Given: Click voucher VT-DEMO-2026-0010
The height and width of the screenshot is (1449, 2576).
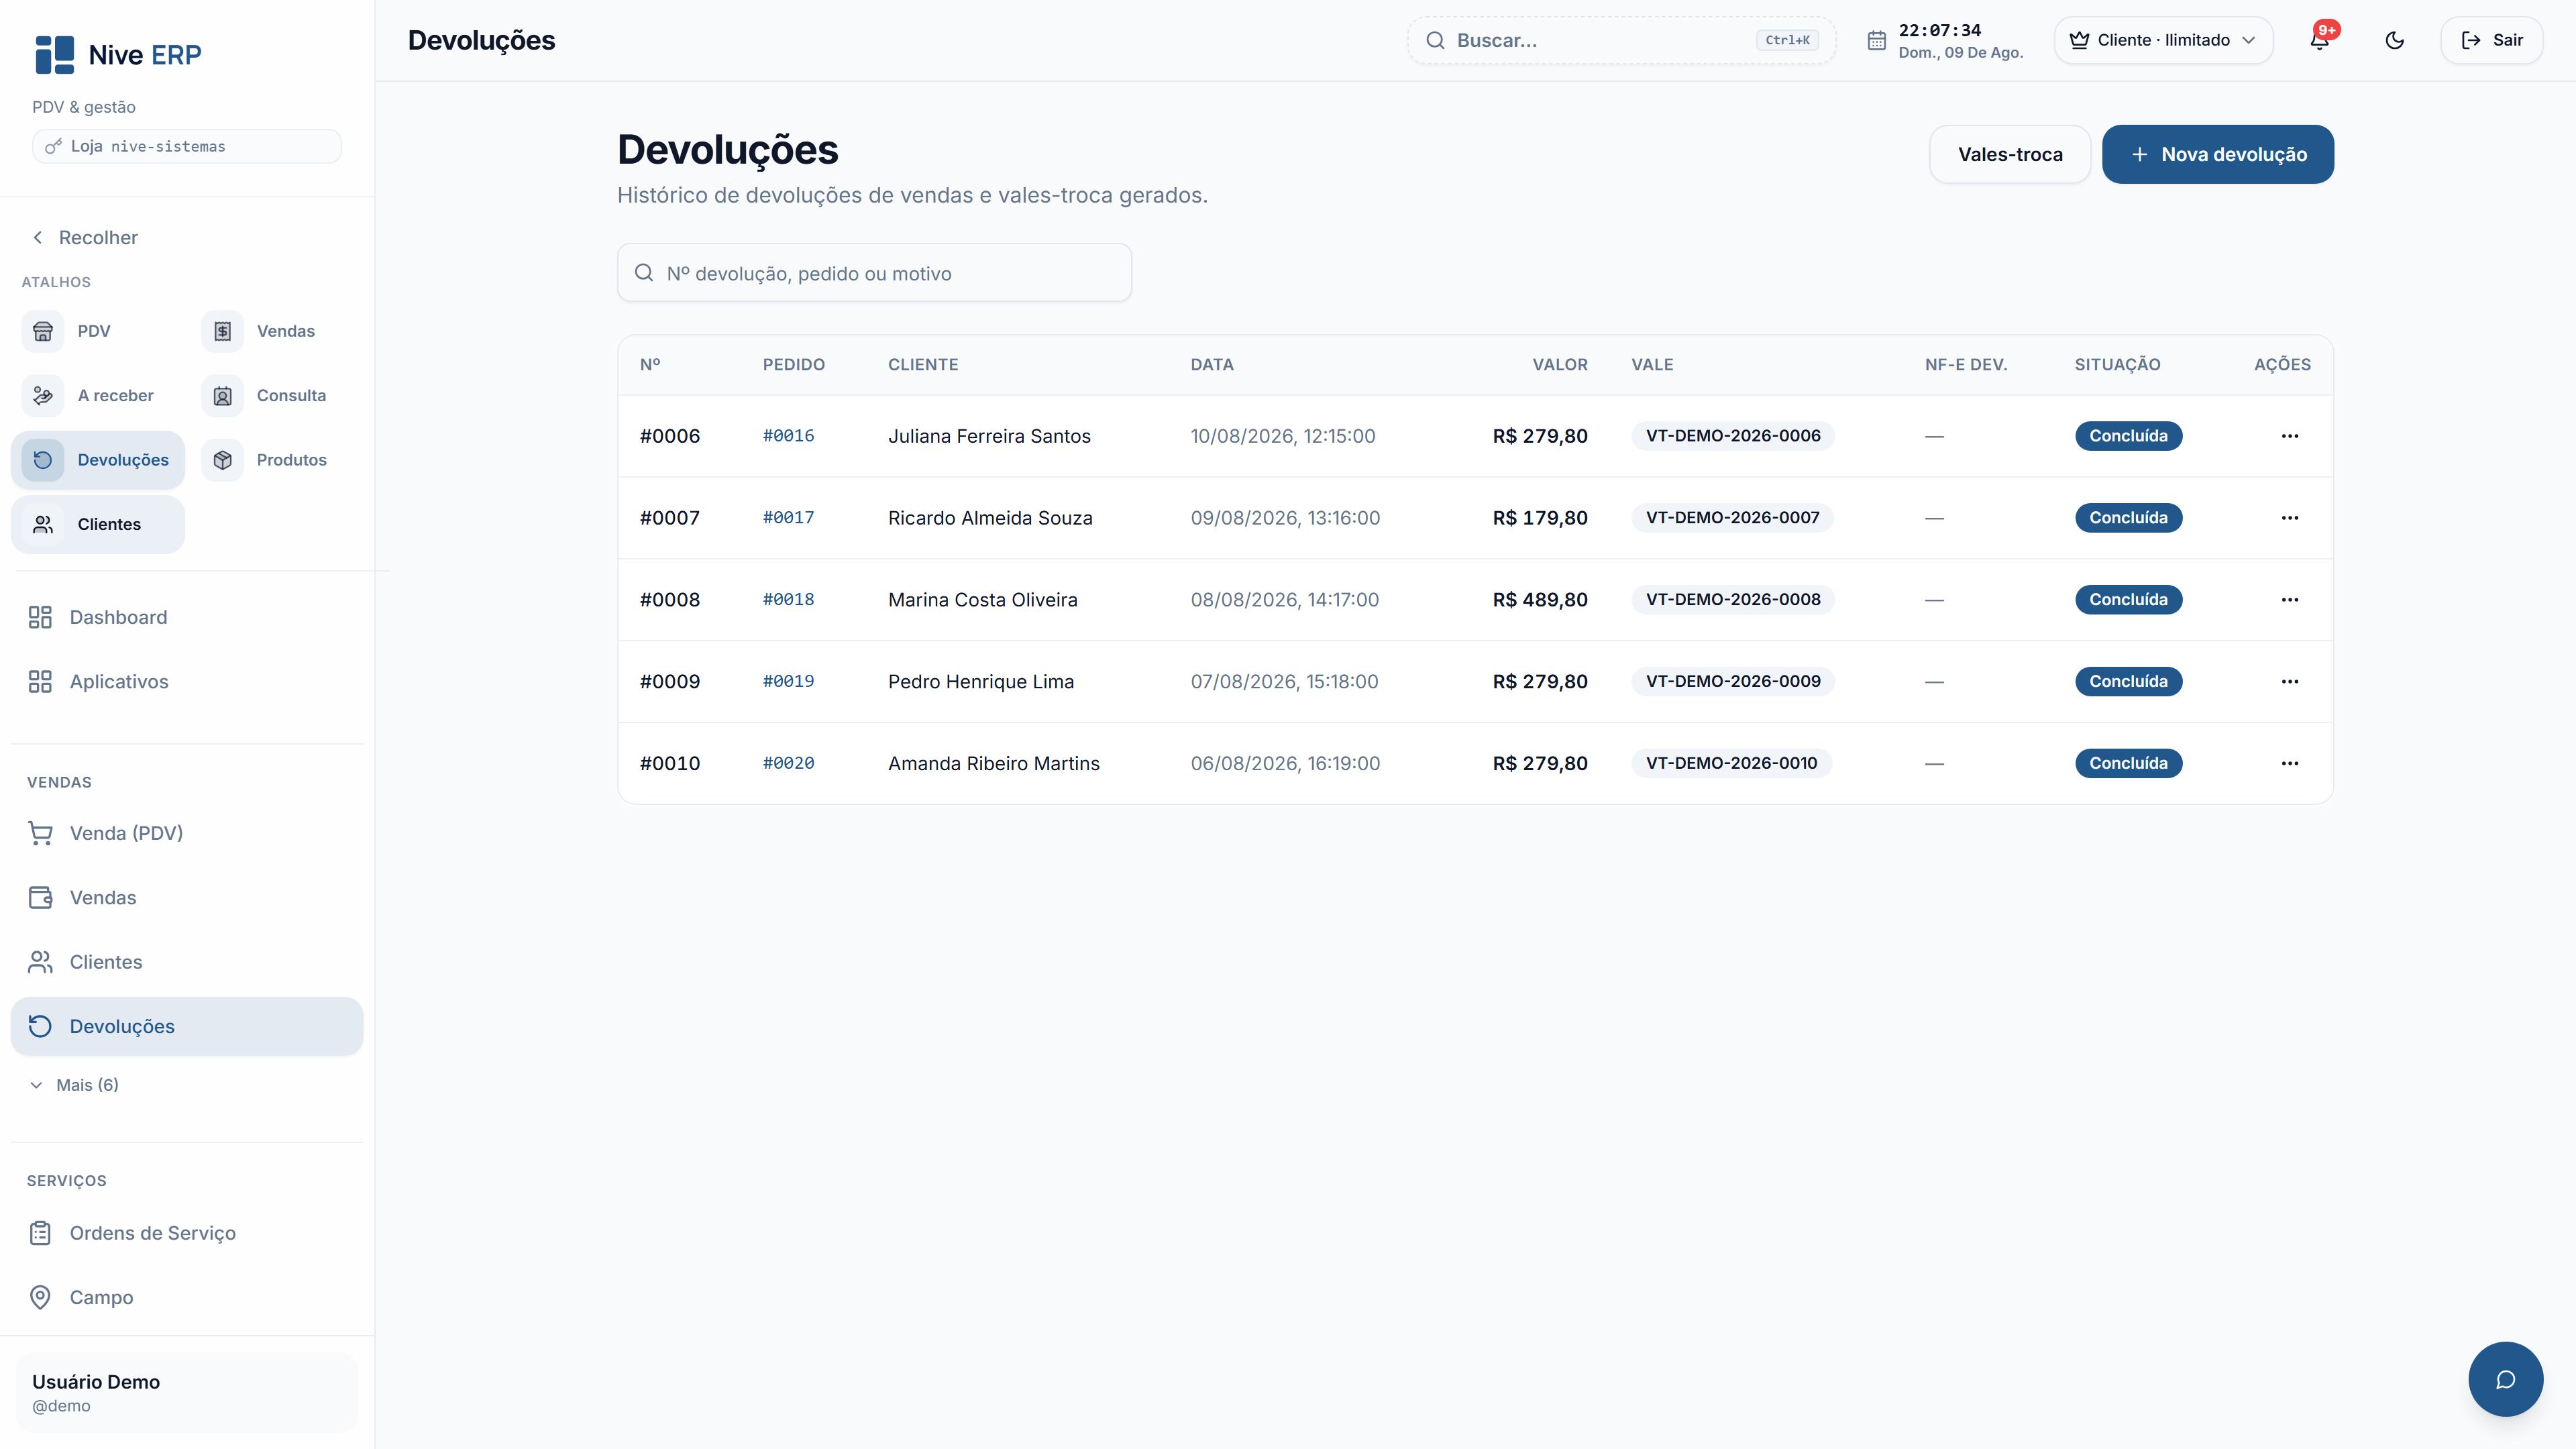Looking at the screenshot, I should (1732, 763).
